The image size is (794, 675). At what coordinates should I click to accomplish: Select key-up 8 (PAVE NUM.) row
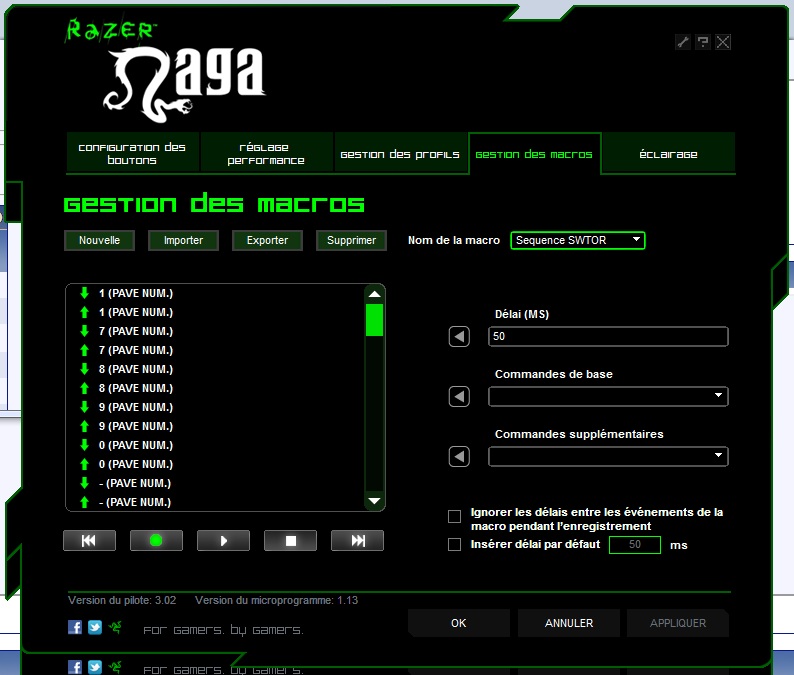tap(215, 388)
